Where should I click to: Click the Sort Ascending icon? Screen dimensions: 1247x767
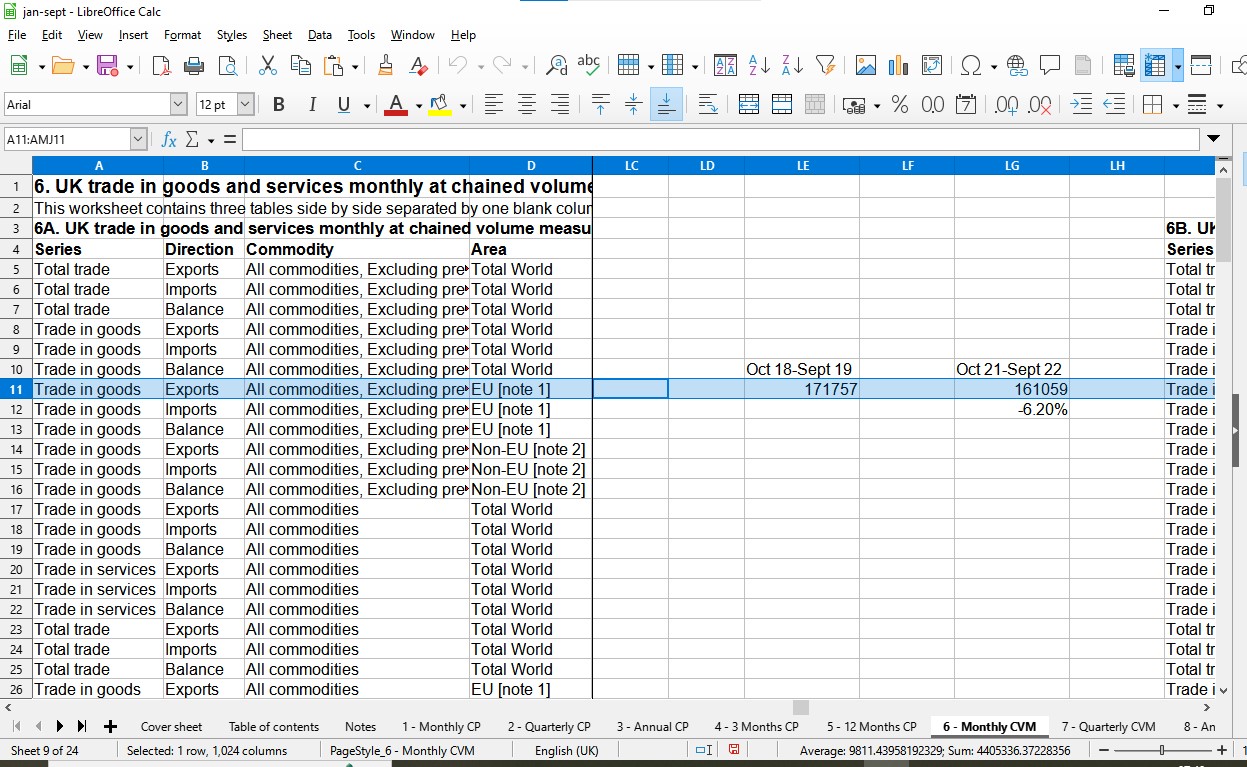(x=759, y=66)
